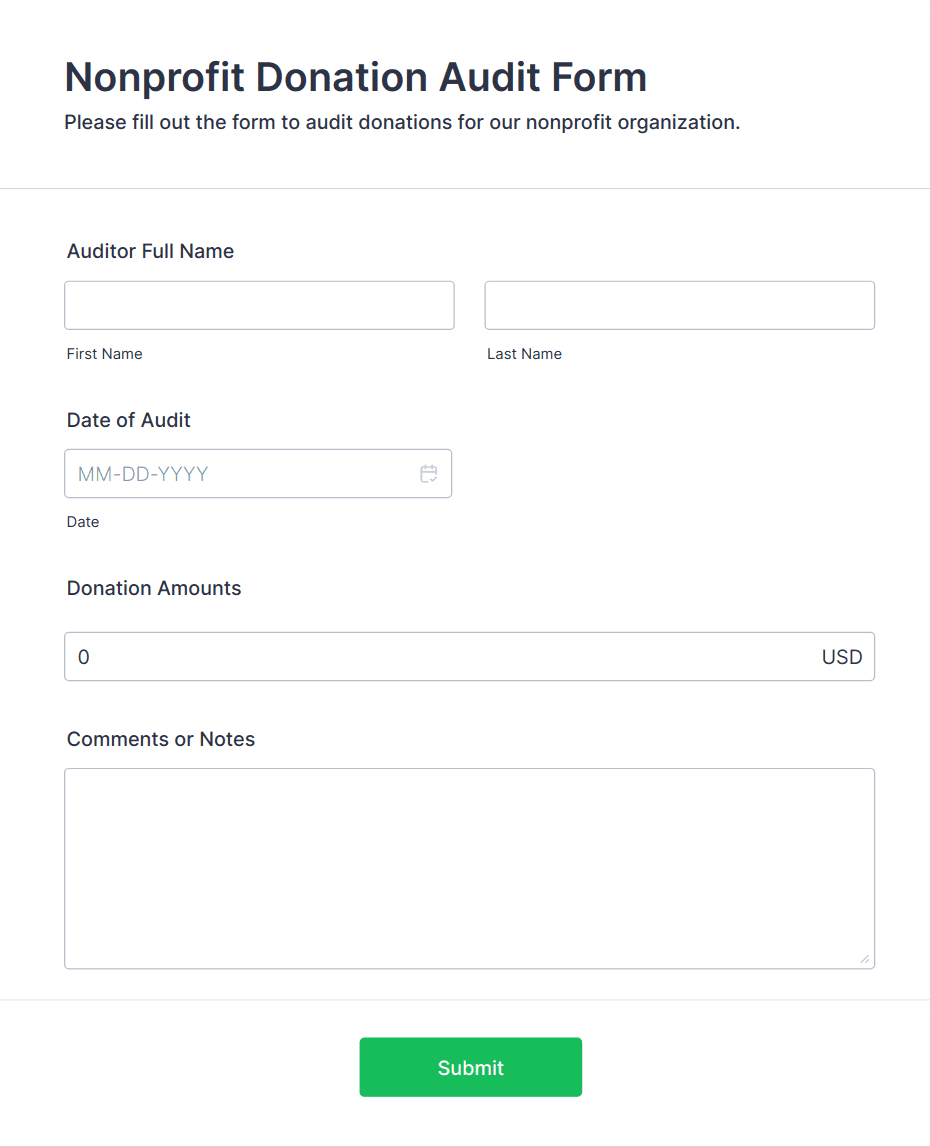Click inside the First Name field
Image resolution: width=930 pixels, height=1146 pixels.
[x=259, y=305]
